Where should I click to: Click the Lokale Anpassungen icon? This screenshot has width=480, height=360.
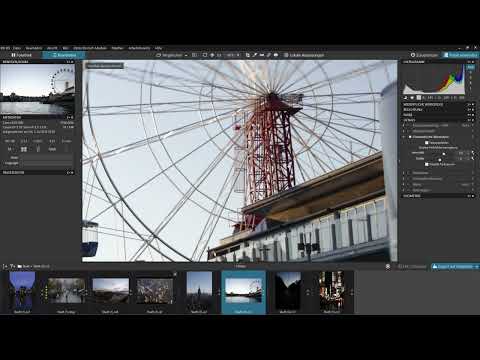286,55
